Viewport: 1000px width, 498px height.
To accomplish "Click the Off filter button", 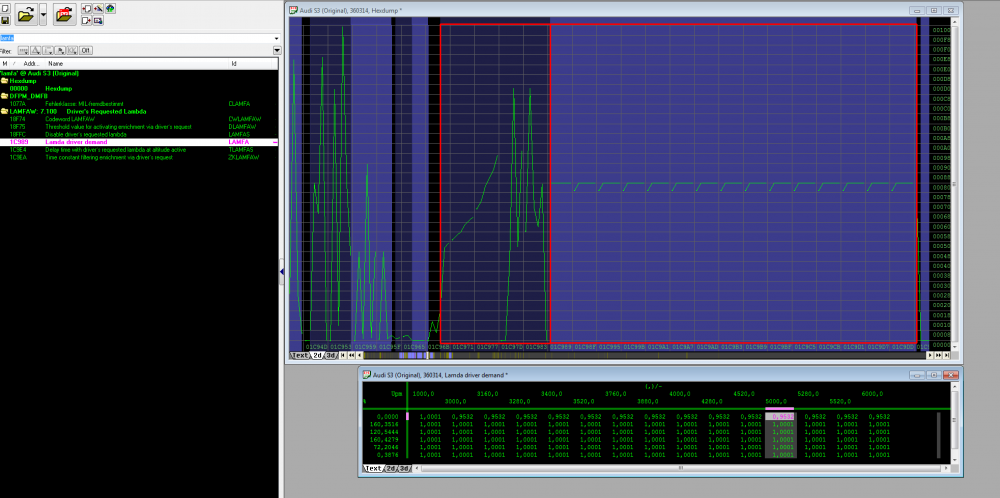I will [85, 50].
